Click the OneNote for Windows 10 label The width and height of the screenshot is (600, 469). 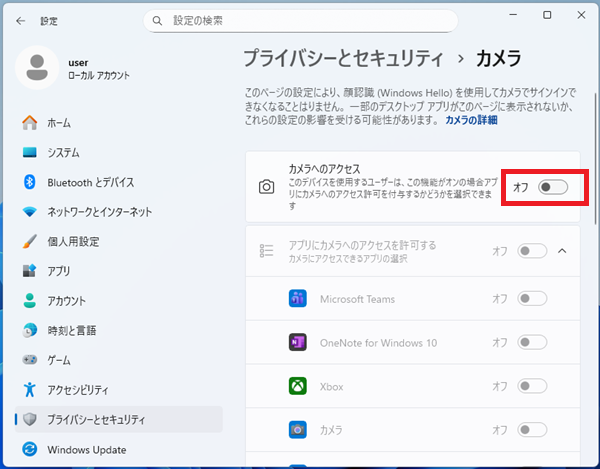[x=378, y=343]
